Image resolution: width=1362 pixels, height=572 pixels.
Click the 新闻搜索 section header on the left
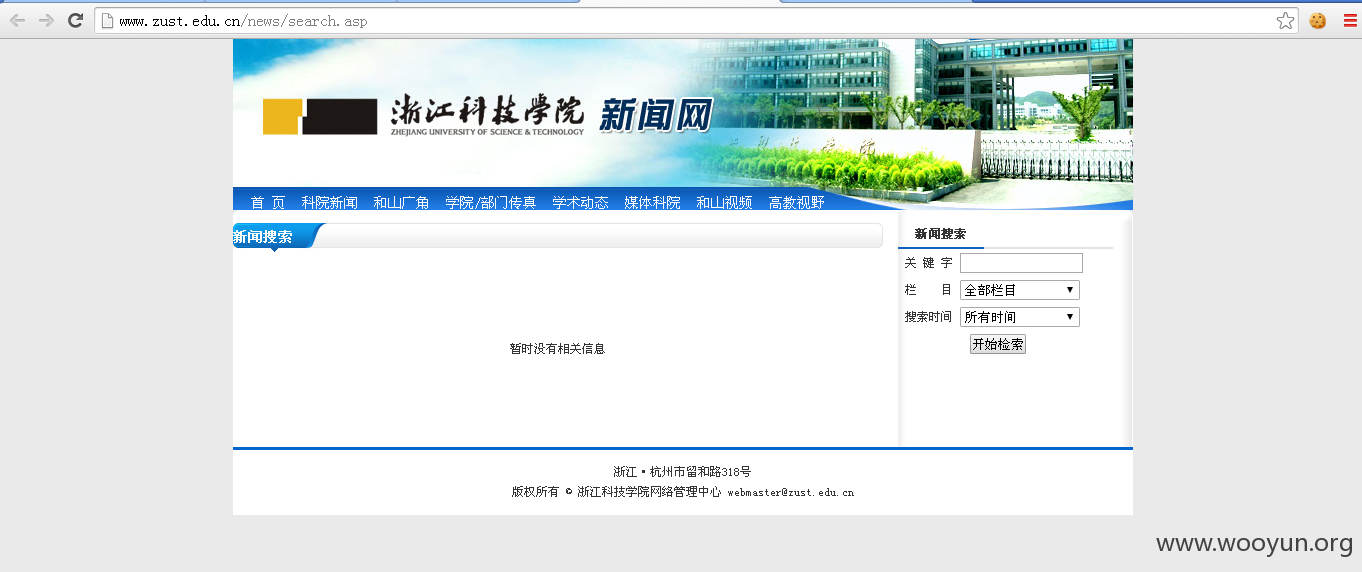click(263, 237)
